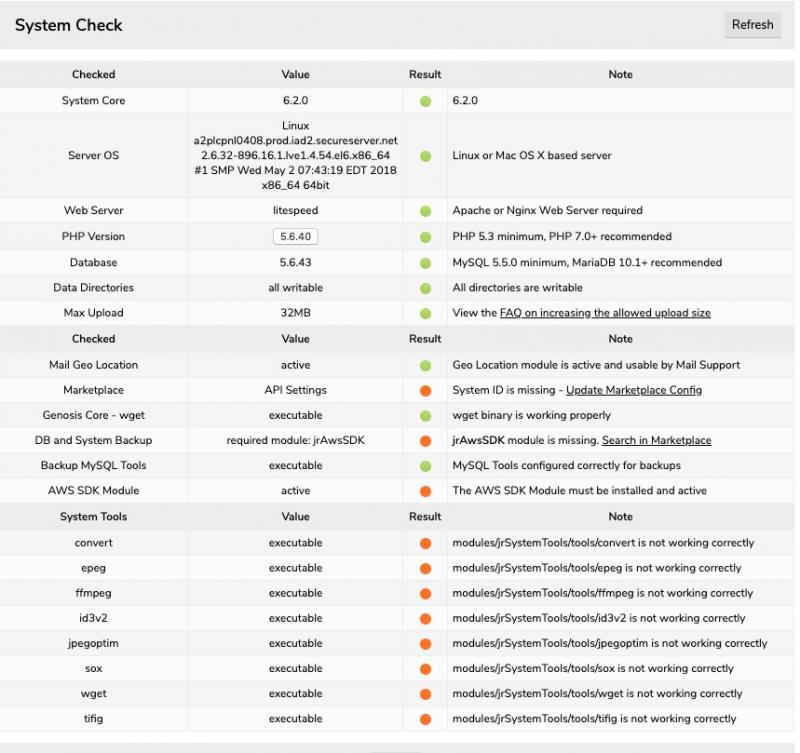Click the System Check page title
The height and width of the screenshot is (753, 800).
(x=69, y=25)
